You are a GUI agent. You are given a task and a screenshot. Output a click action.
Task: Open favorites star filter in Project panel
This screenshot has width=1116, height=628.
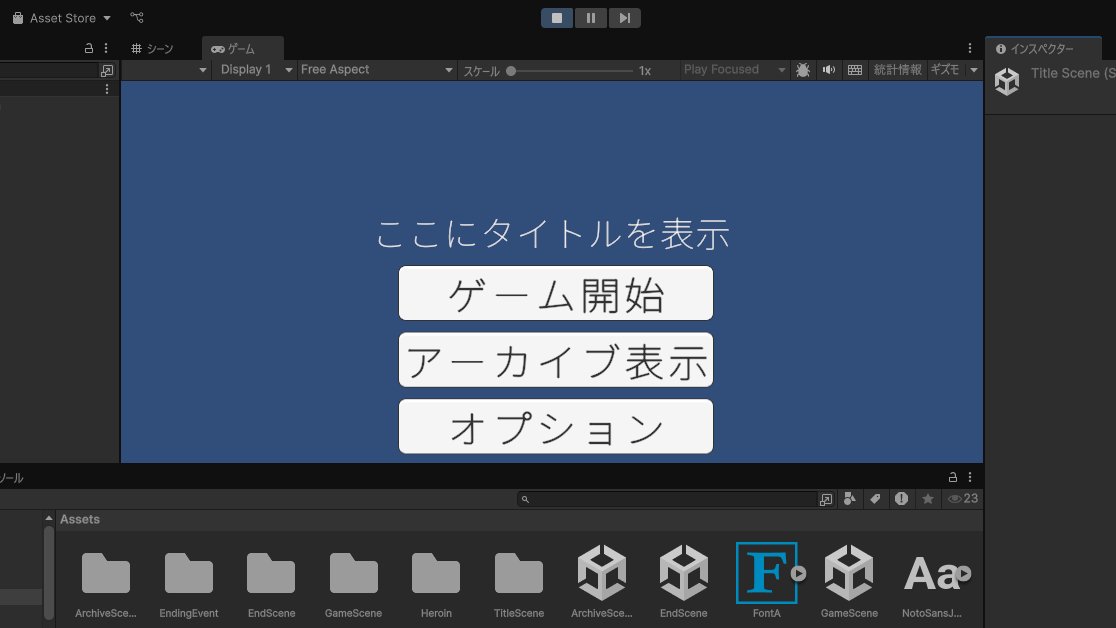click(927, 499)
